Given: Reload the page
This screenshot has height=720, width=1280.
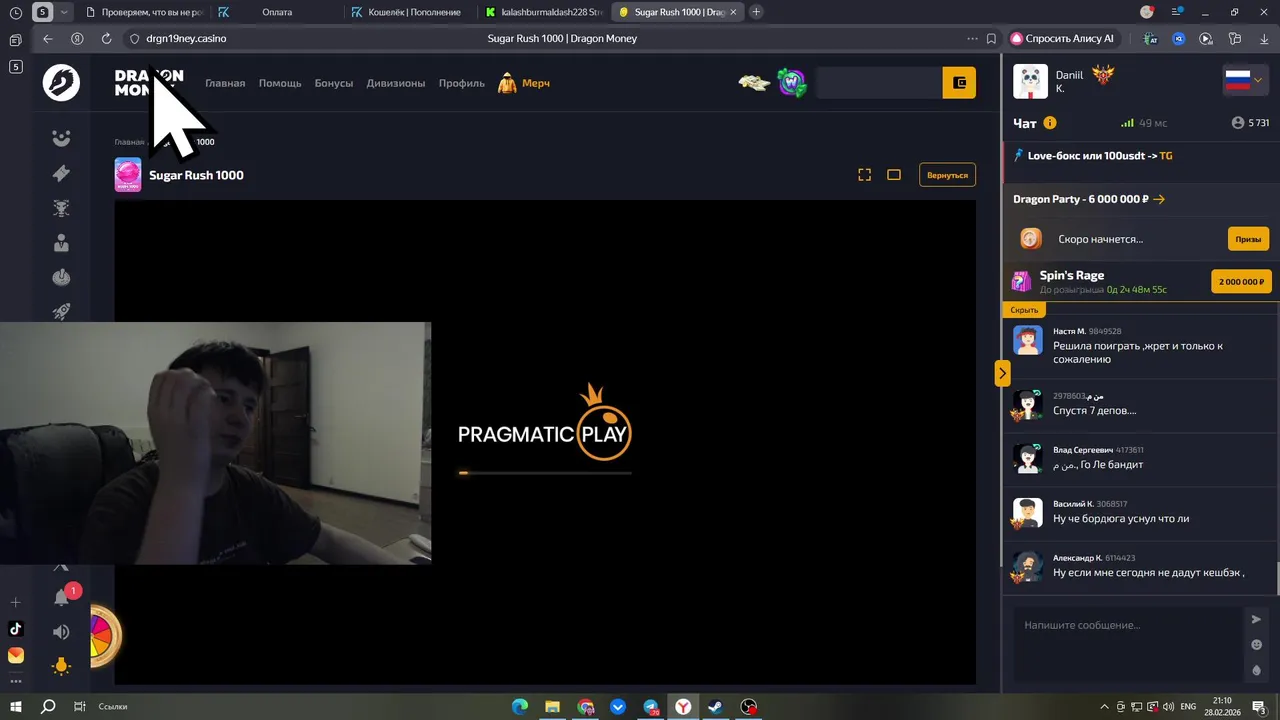Looking at the screenshot, I should click(106, 39).
